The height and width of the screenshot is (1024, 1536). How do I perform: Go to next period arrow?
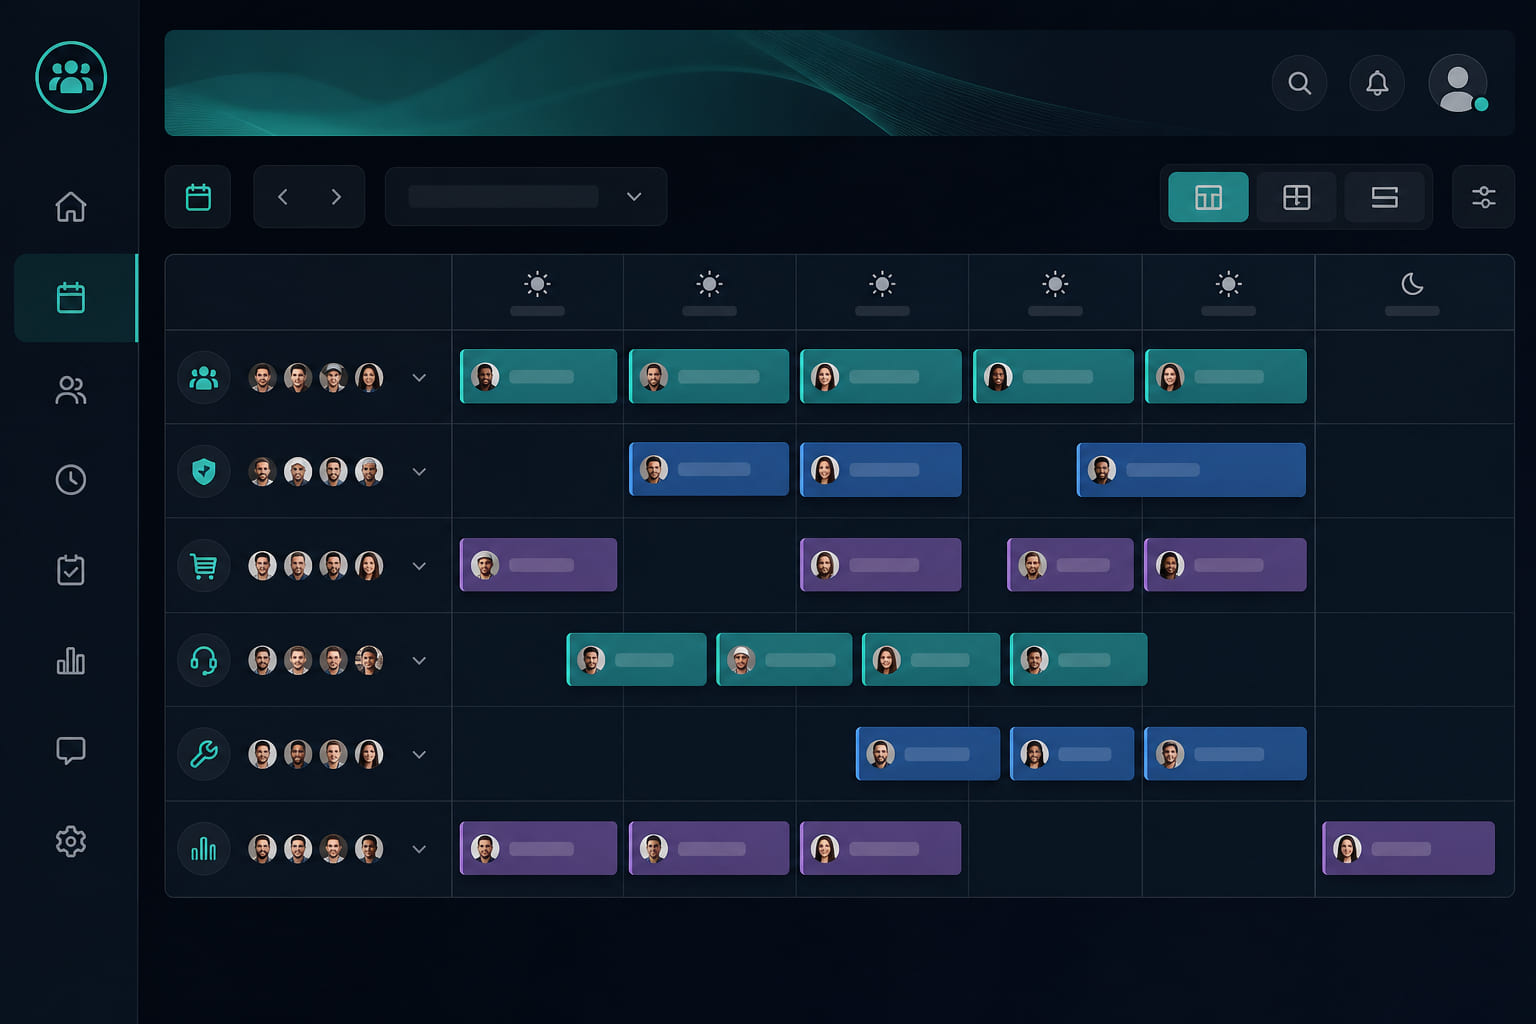[x=336, y=197]
